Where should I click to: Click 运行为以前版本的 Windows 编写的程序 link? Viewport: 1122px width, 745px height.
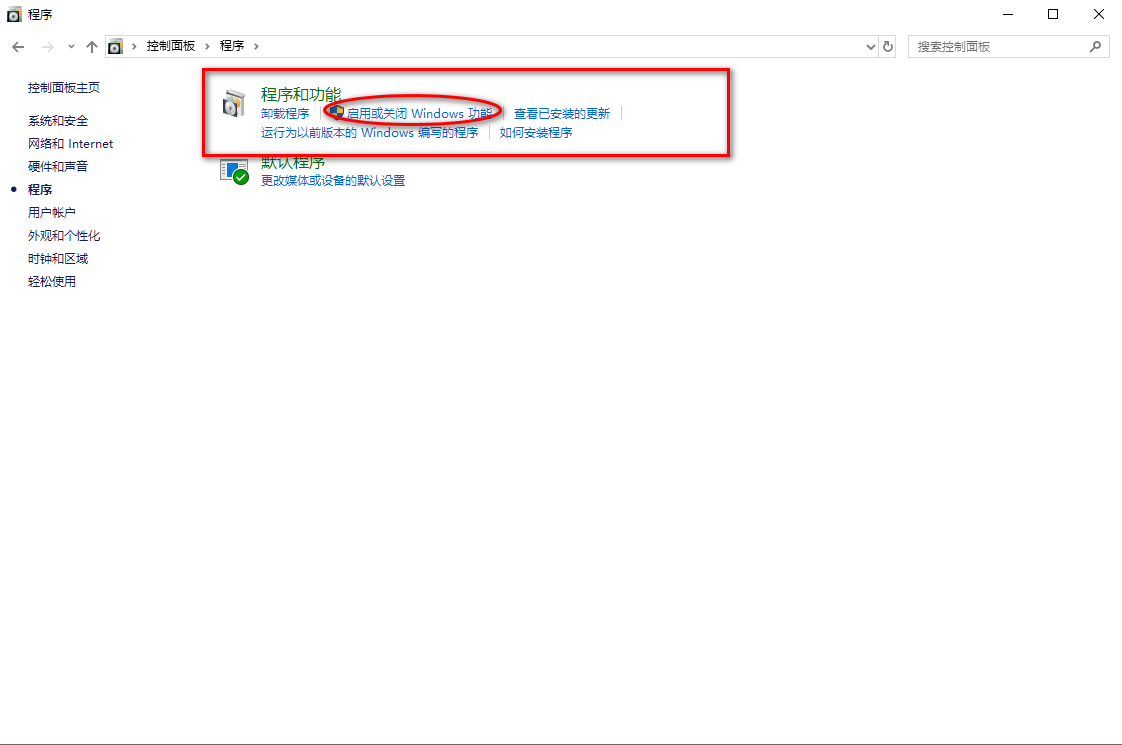click(369, 133)
